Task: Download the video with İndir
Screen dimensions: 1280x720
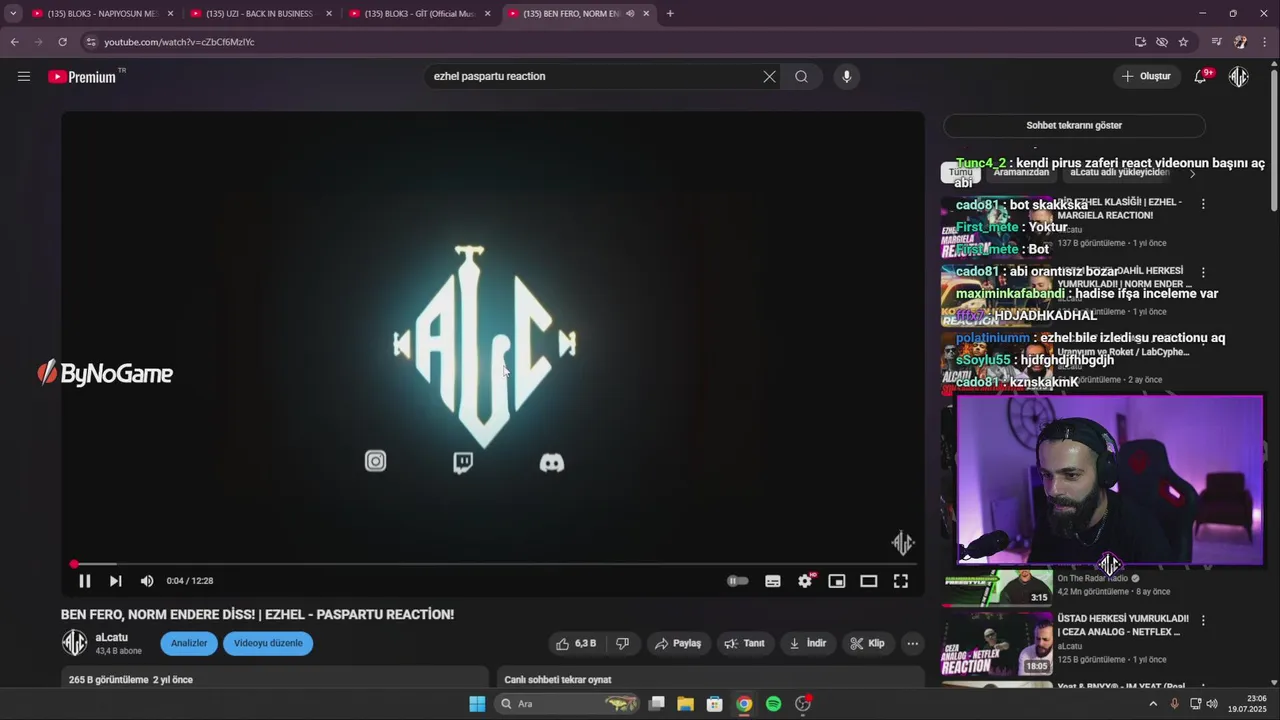Action: (807, 643)
